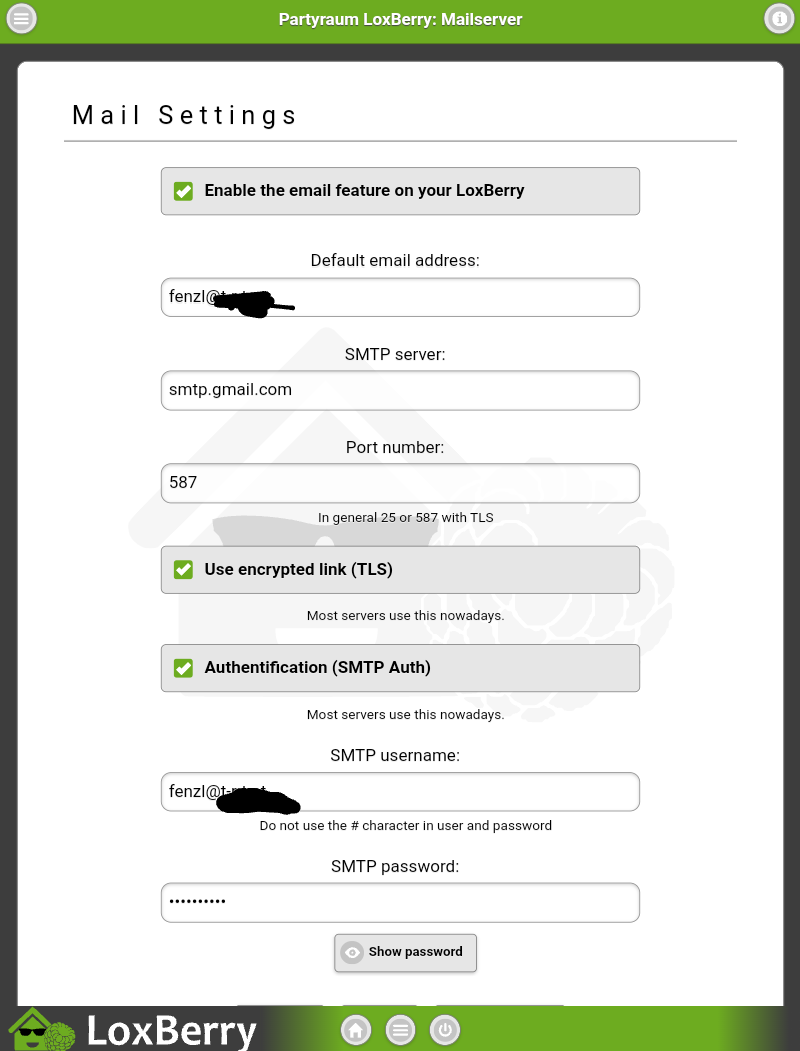
Task: Toggle the Enable email feature checkbox
Action: coord(184,191)
